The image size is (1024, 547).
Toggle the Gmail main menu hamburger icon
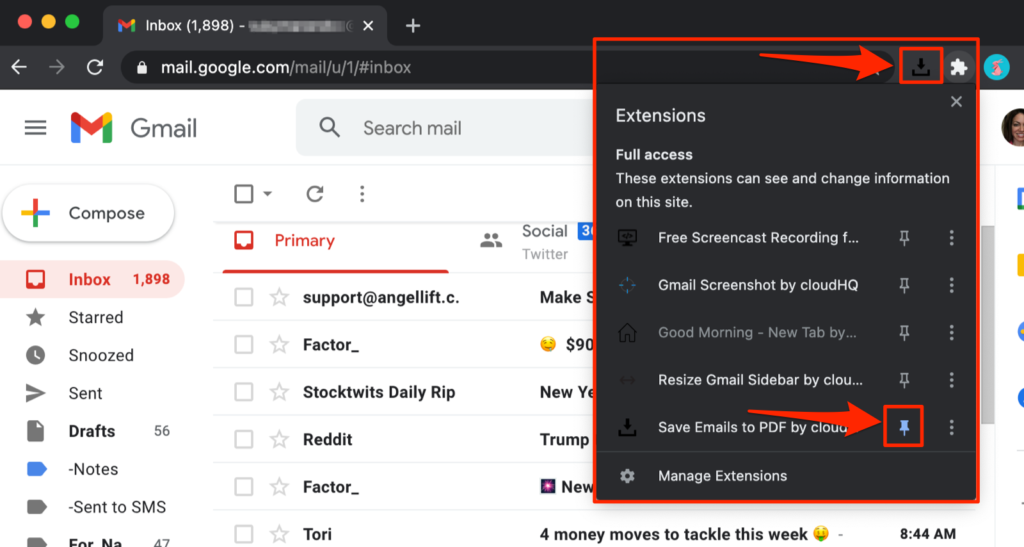(35, 128)
